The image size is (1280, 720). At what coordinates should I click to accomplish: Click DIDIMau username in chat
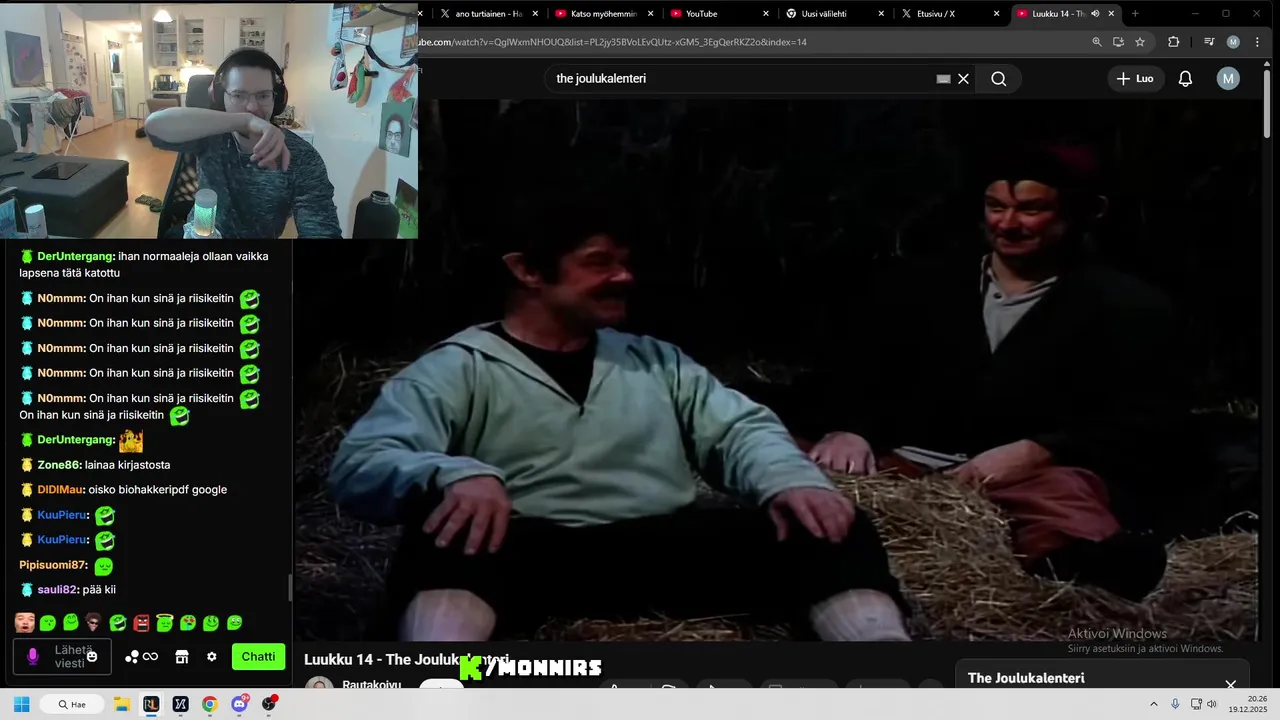coord(61,490)
